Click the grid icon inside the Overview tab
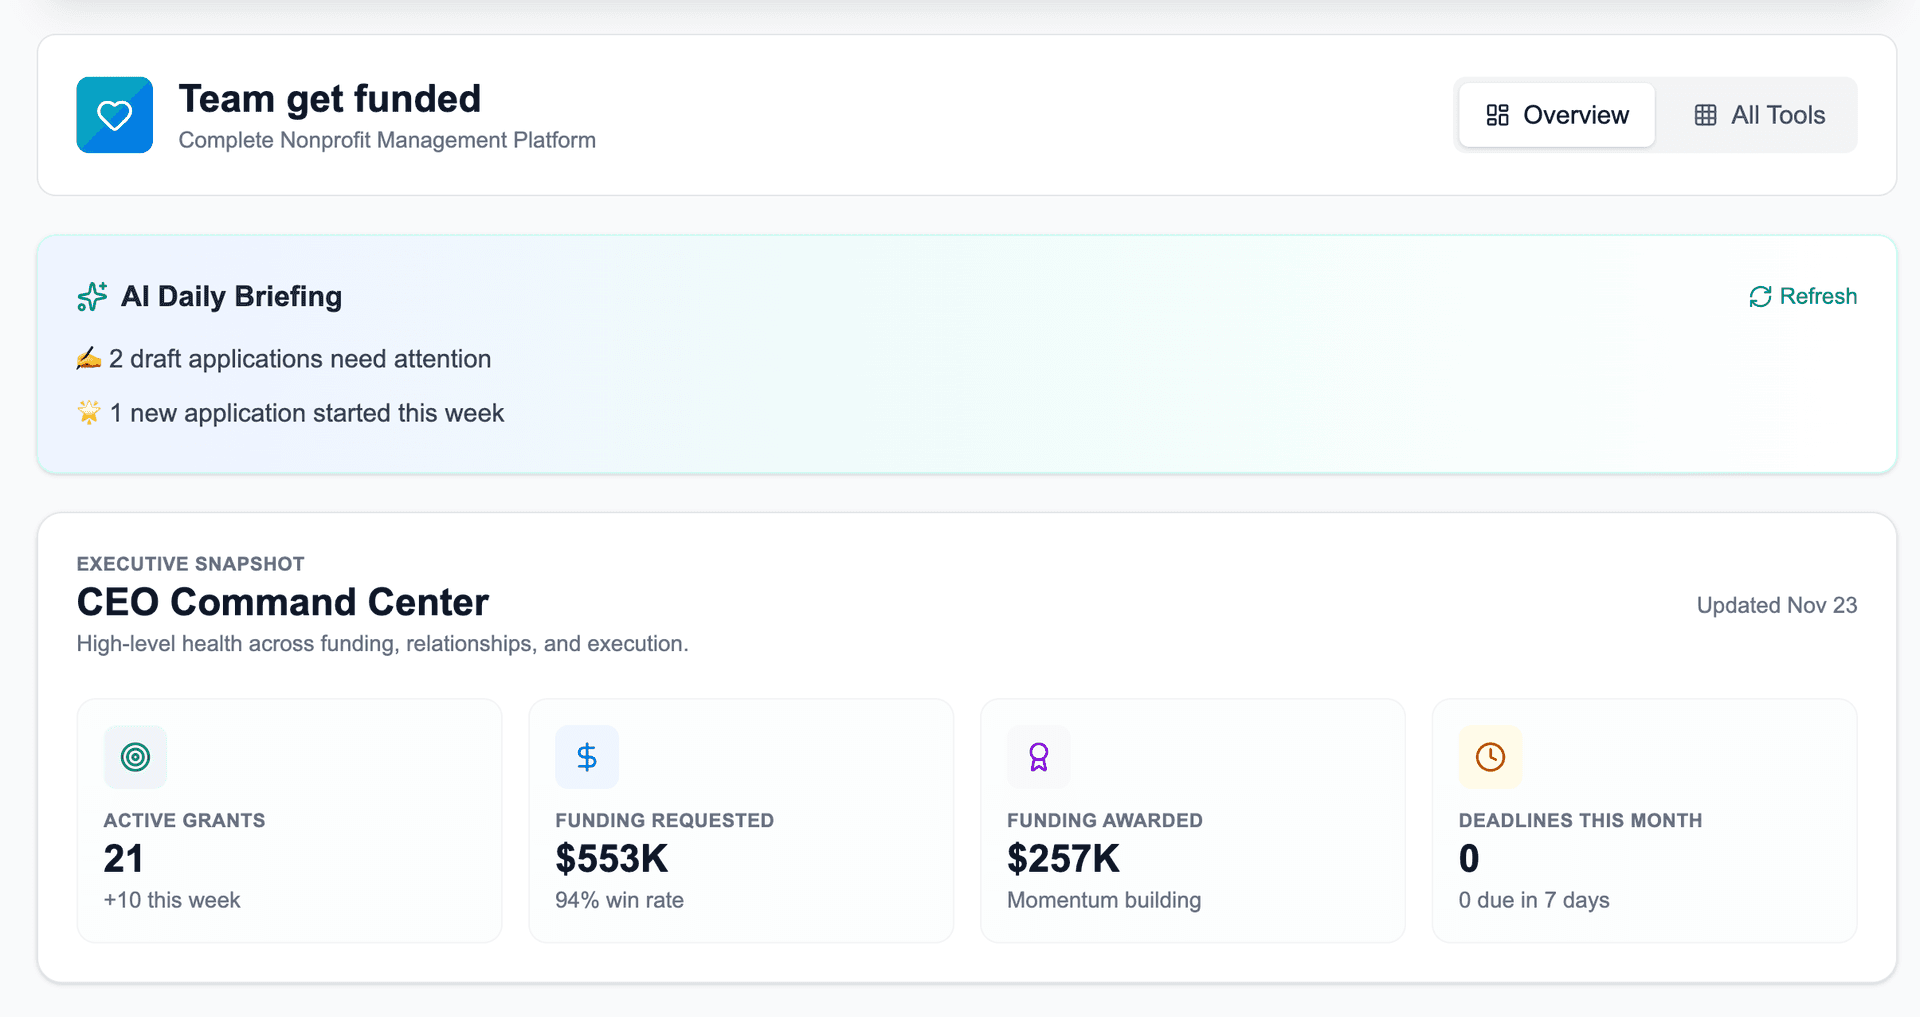The width and height of the screenshot is (1920, 1017). (x=1497, y=115)
